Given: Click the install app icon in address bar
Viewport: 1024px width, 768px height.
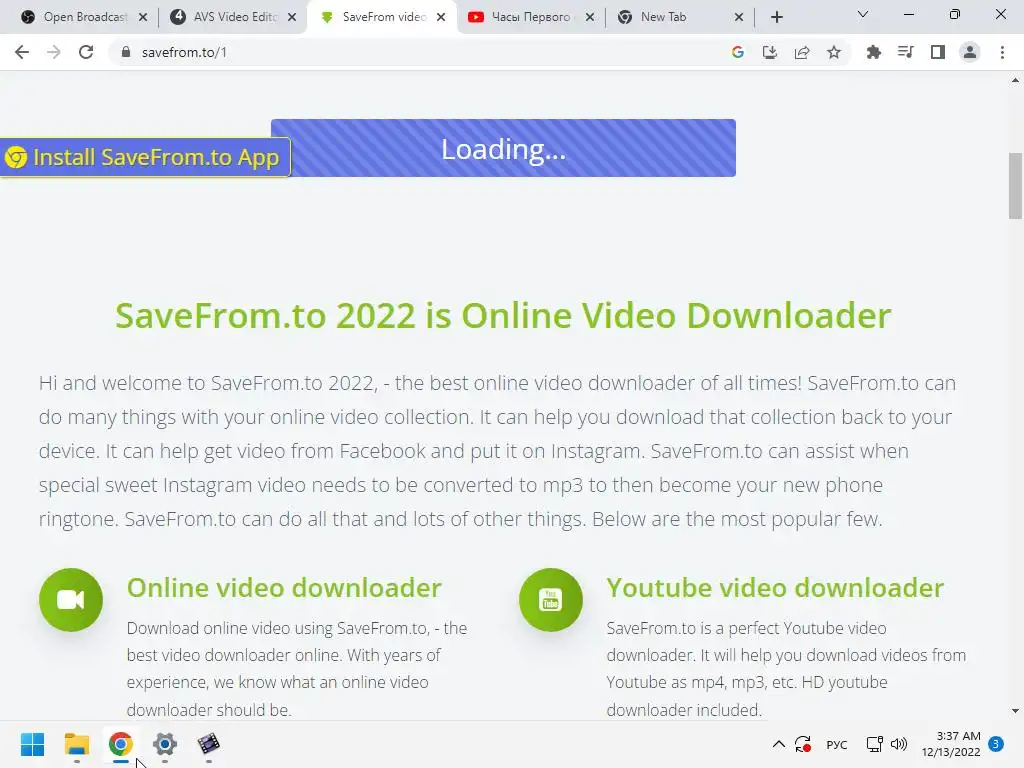Looking at the screenshot, I should pyautogui.click(x=770, y=52).
